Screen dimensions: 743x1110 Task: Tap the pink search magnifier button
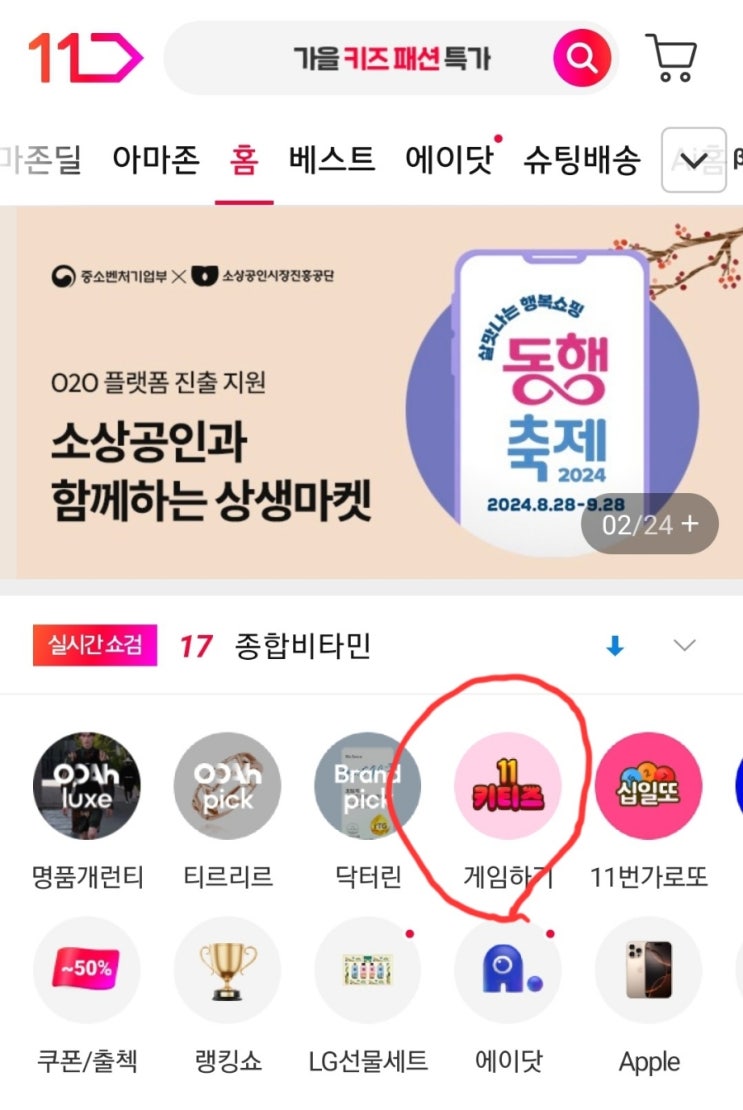point(582,57)
